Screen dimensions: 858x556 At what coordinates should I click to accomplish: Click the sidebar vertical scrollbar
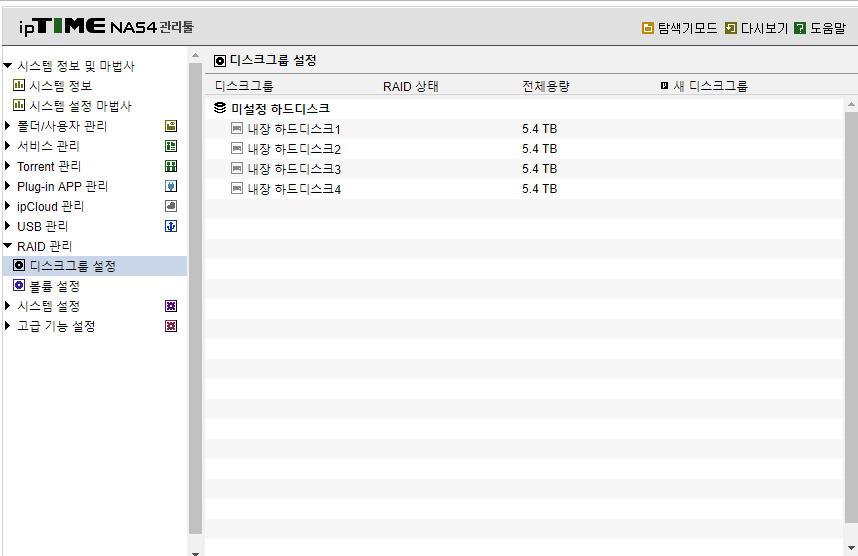coord(195,298)
